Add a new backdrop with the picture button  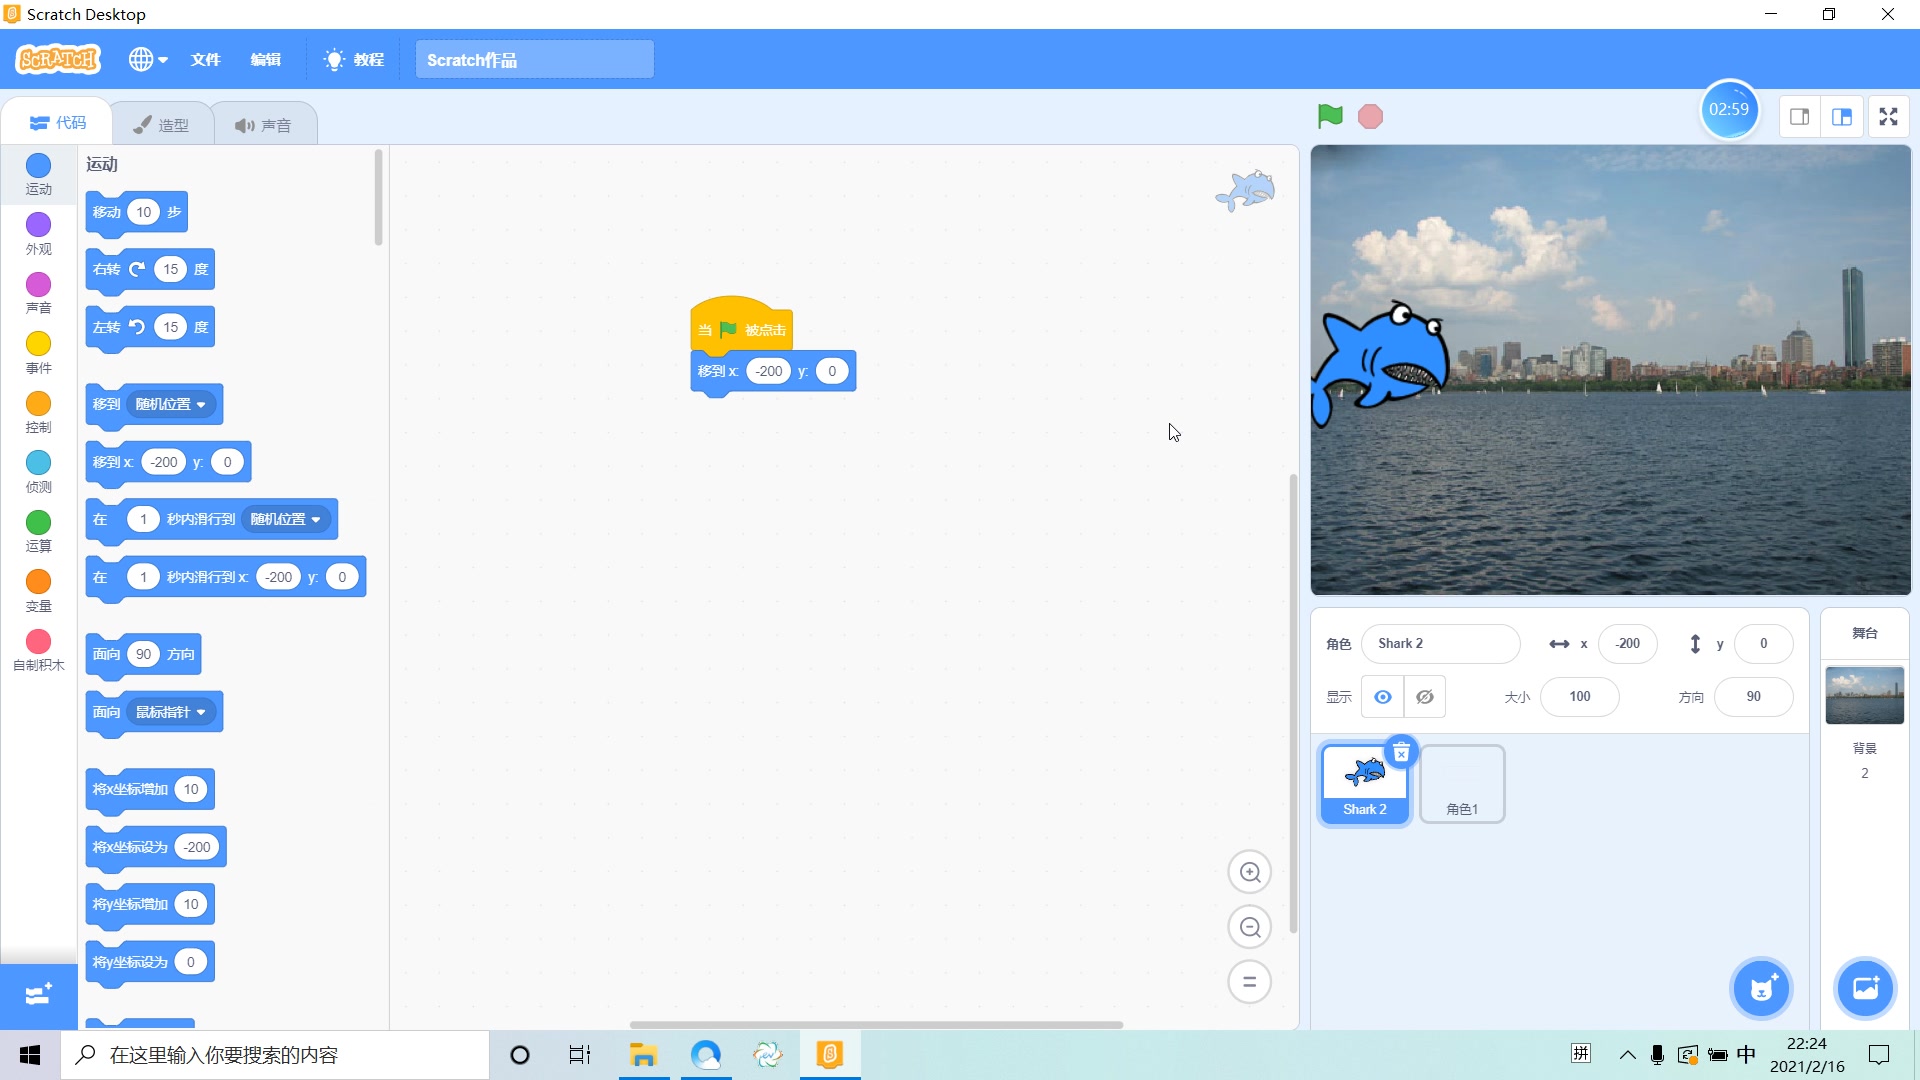click(1865, 988)
